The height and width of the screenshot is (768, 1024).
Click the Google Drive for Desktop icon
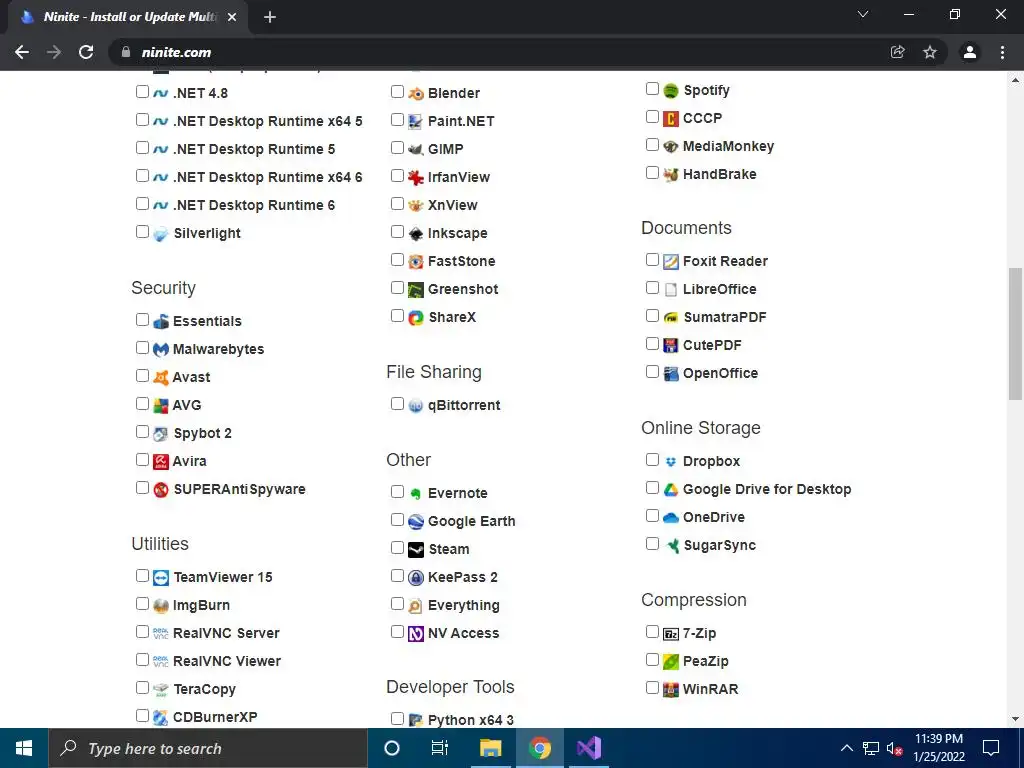[x=671, y=490]
